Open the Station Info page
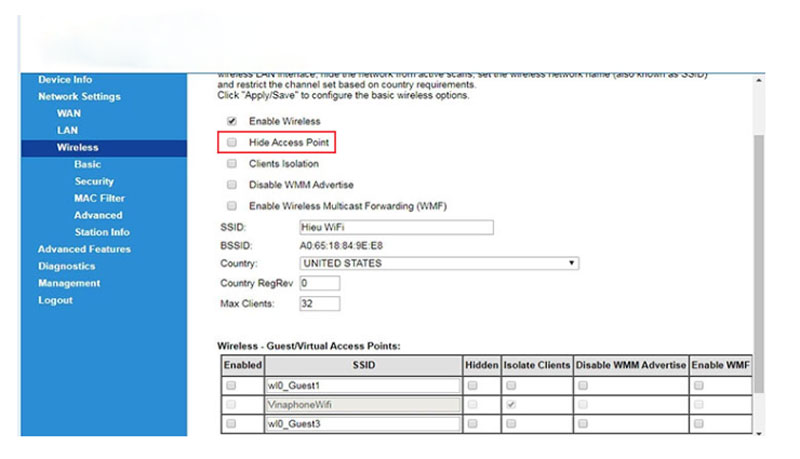The height and width of the screenshot is (459, 800). pyautogui.click(x=102, y=232)
